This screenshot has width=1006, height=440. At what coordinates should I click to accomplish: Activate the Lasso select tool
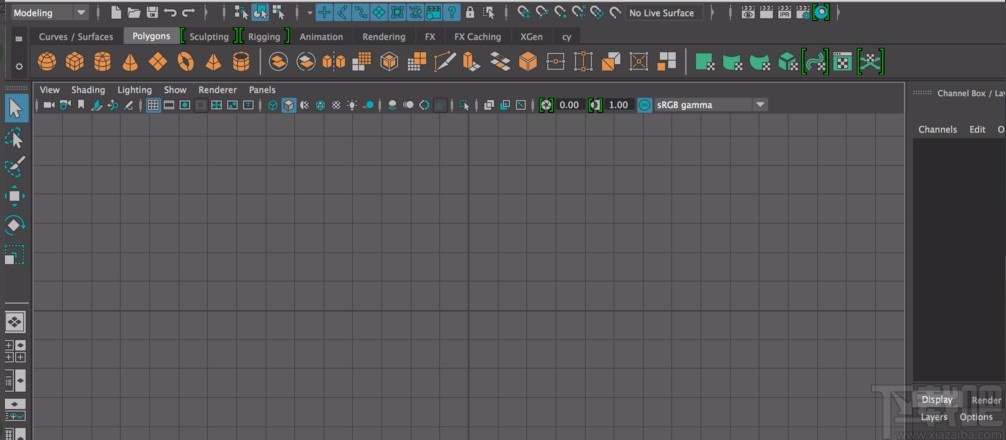15,137
